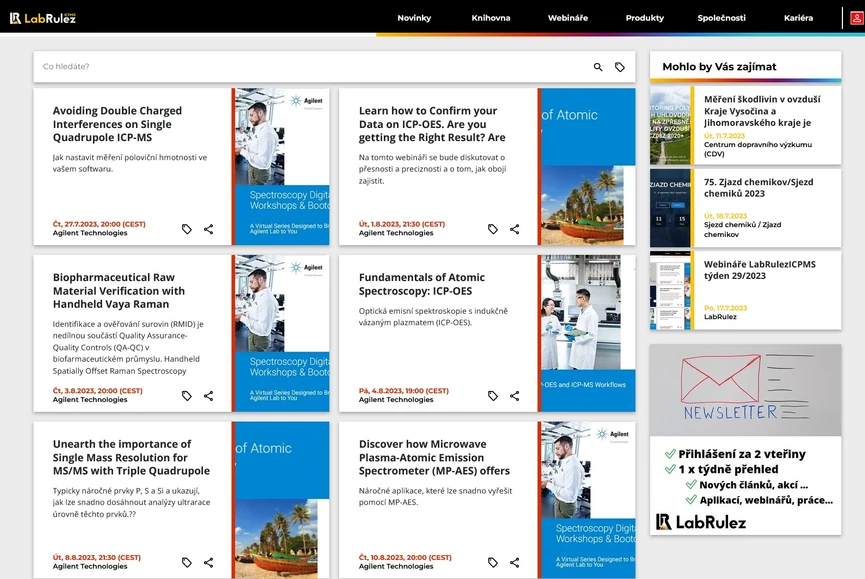
Task: Click 'Sjezd chemiků / Zjazd chemikov' source text
Action: point(742,229)
